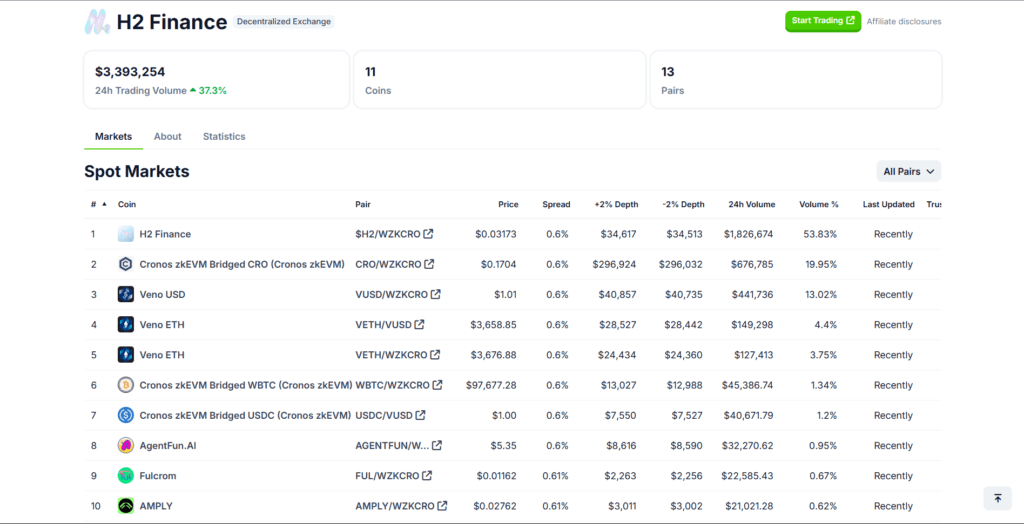Open AMPLY coin link
The height and width of the screenshot is (524, 1024).
coord(156,506)
